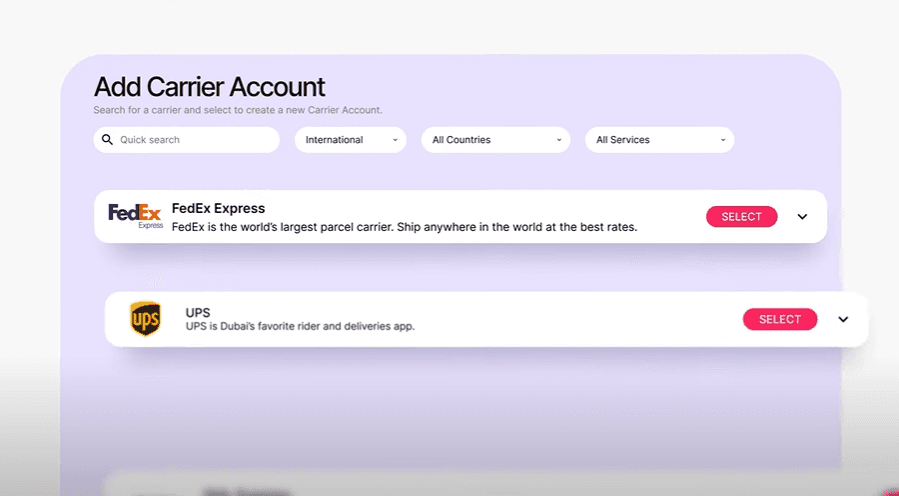899x496 pixels.
Task: Open the International dropdown filter
Action: 350,140
